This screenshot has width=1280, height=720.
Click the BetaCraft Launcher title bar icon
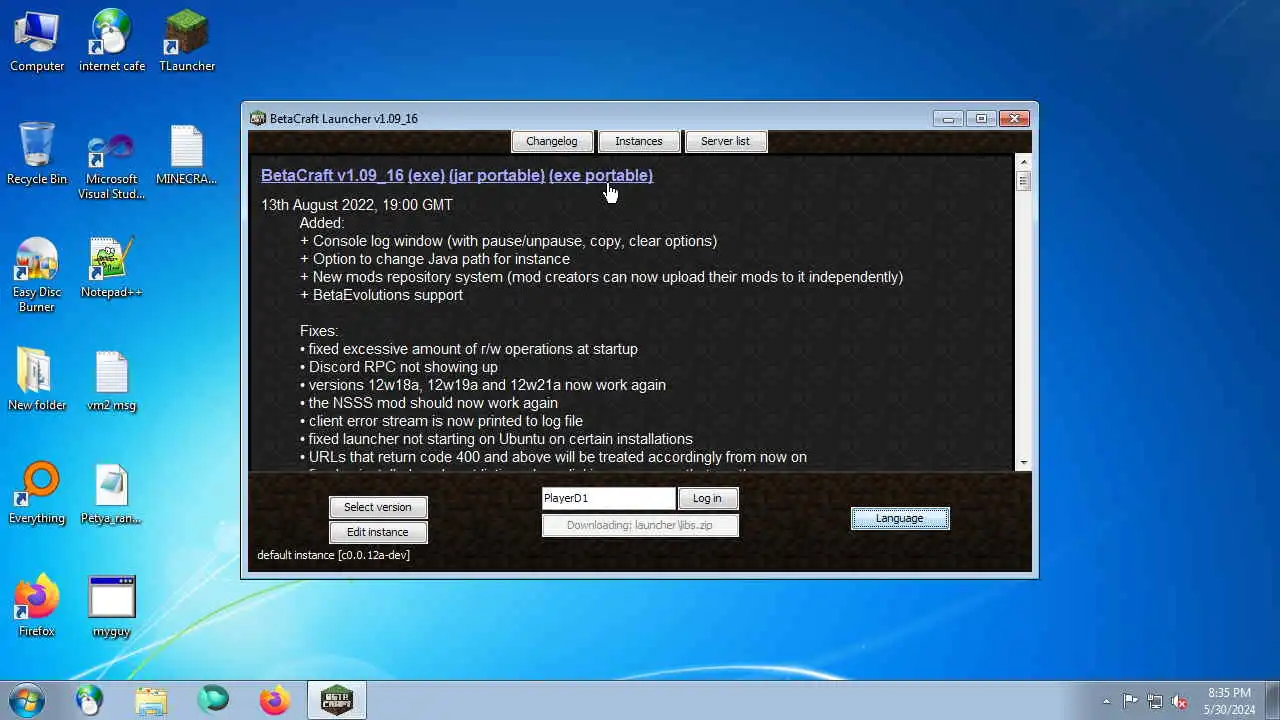(258, 118)
